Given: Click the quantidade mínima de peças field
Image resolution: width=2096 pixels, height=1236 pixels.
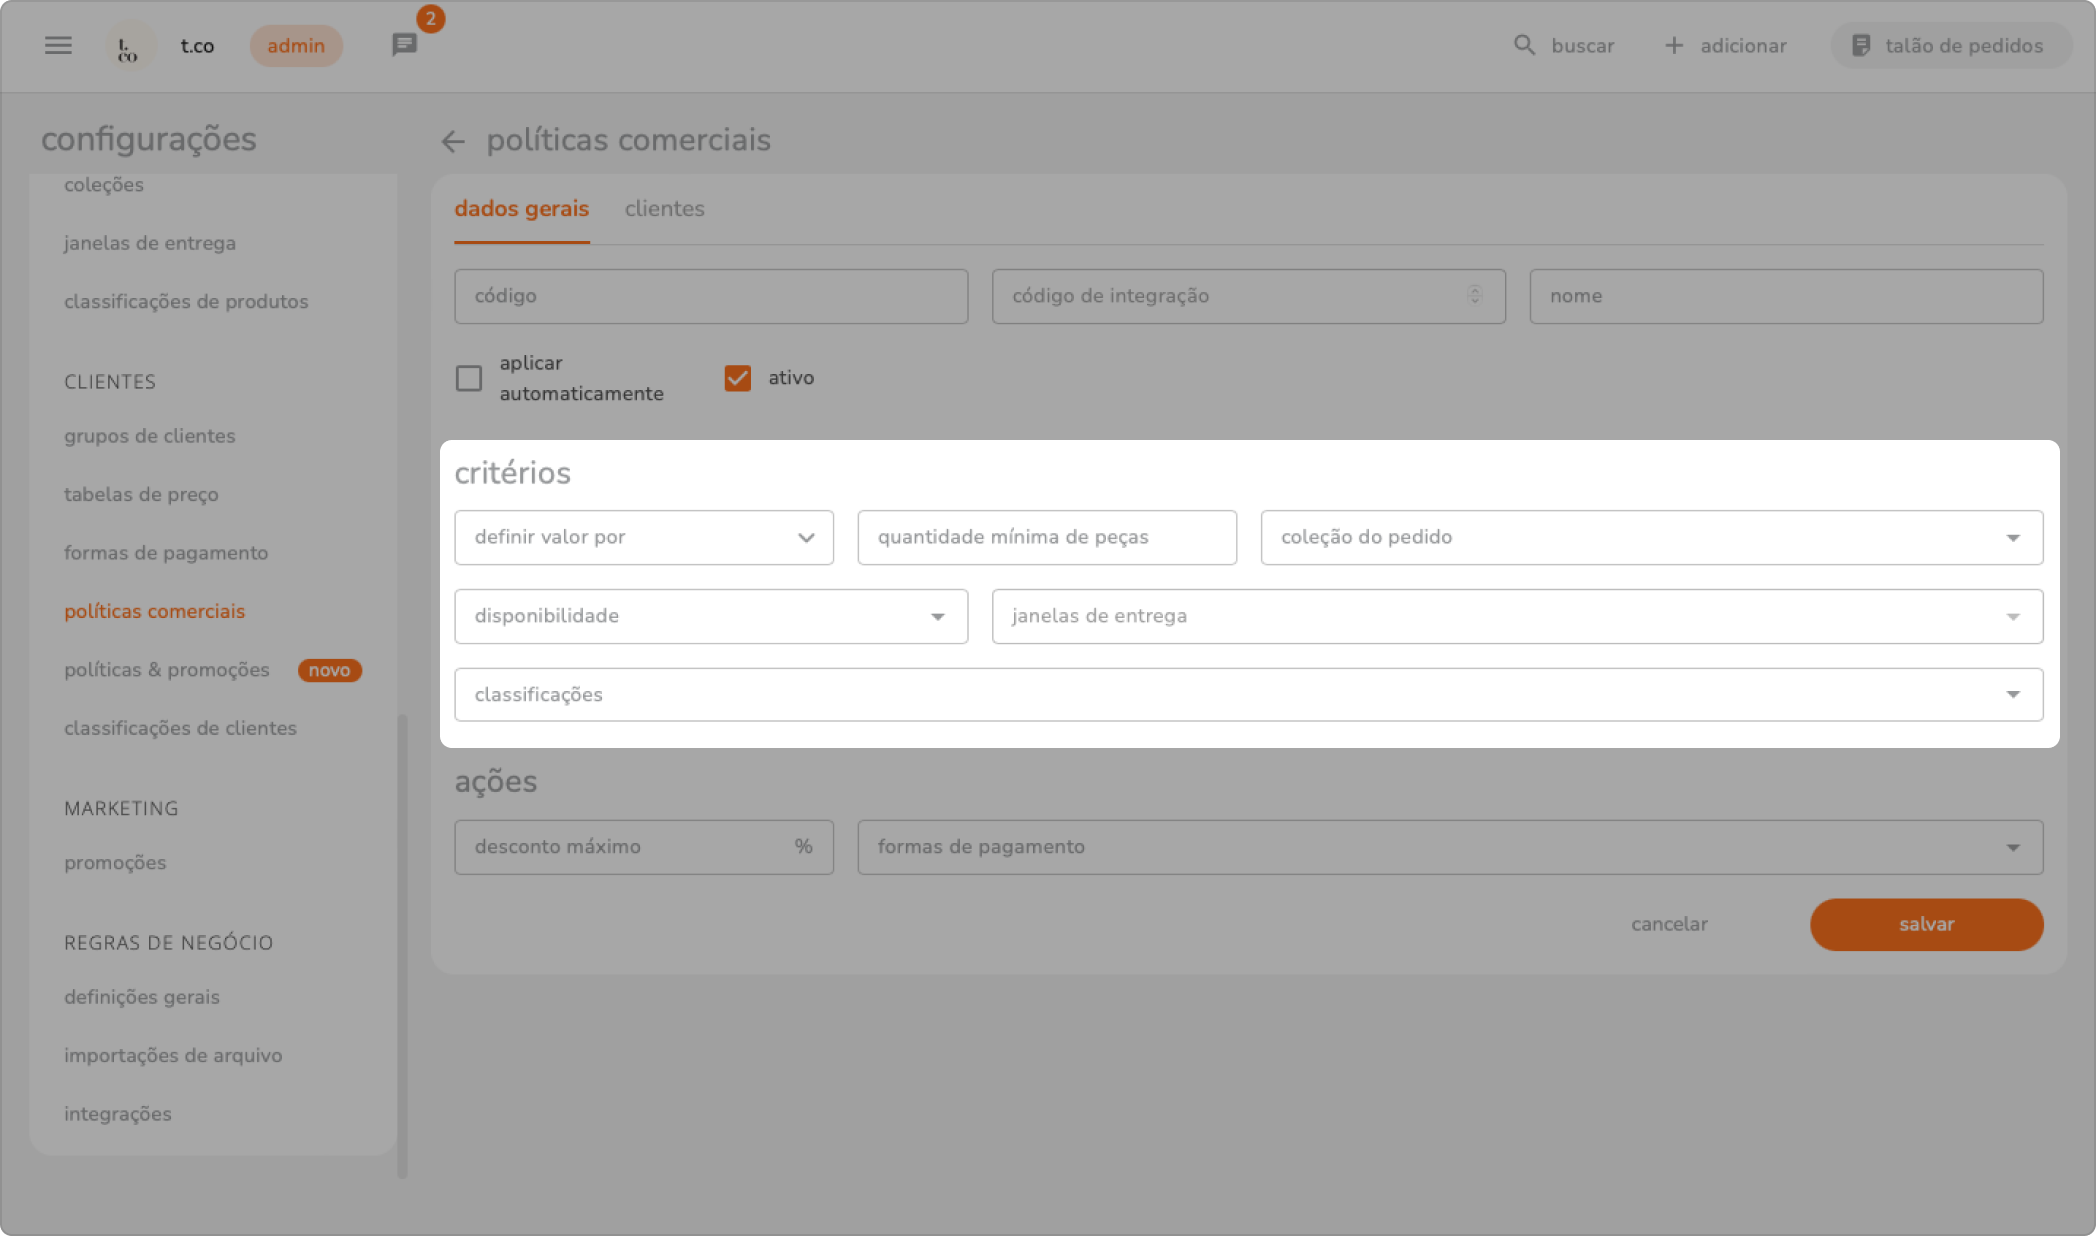Looking at the screenshot, I should pyautogui.click(x=1046, y=538).
